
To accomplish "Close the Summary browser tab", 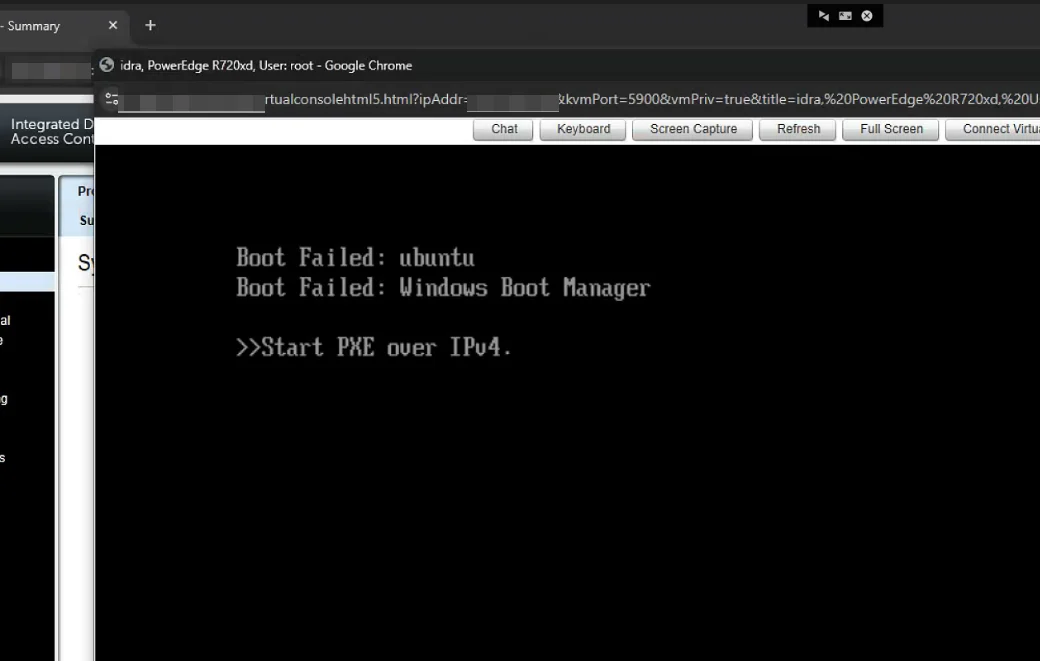I will coord(113,25).
